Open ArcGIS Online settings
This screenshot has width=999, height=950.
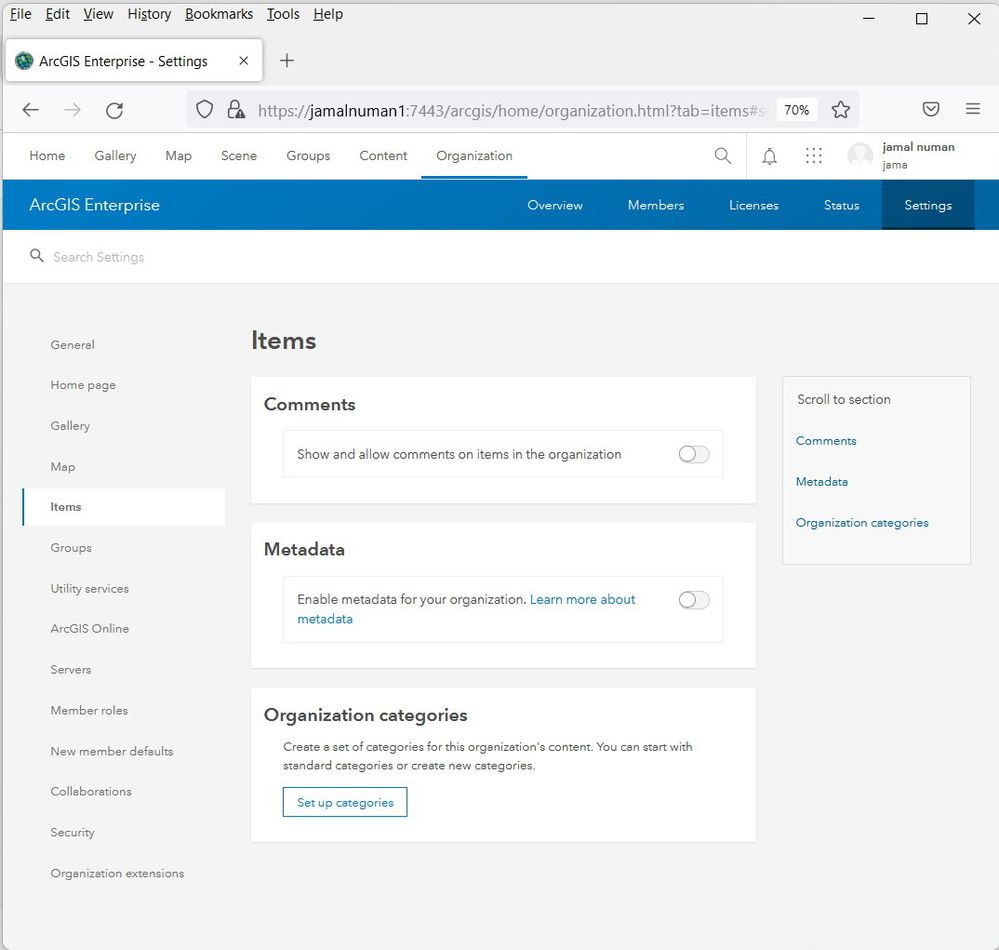pyautogui.click(x=90, y=628)
